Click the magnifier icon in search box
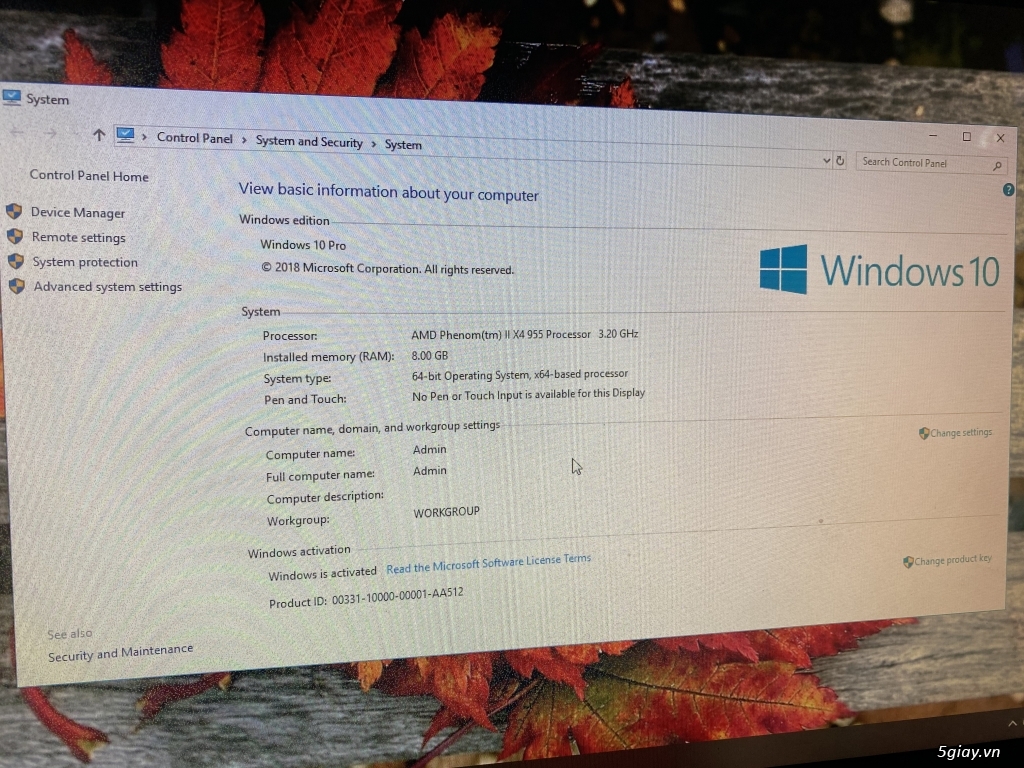 coord(996,166)
